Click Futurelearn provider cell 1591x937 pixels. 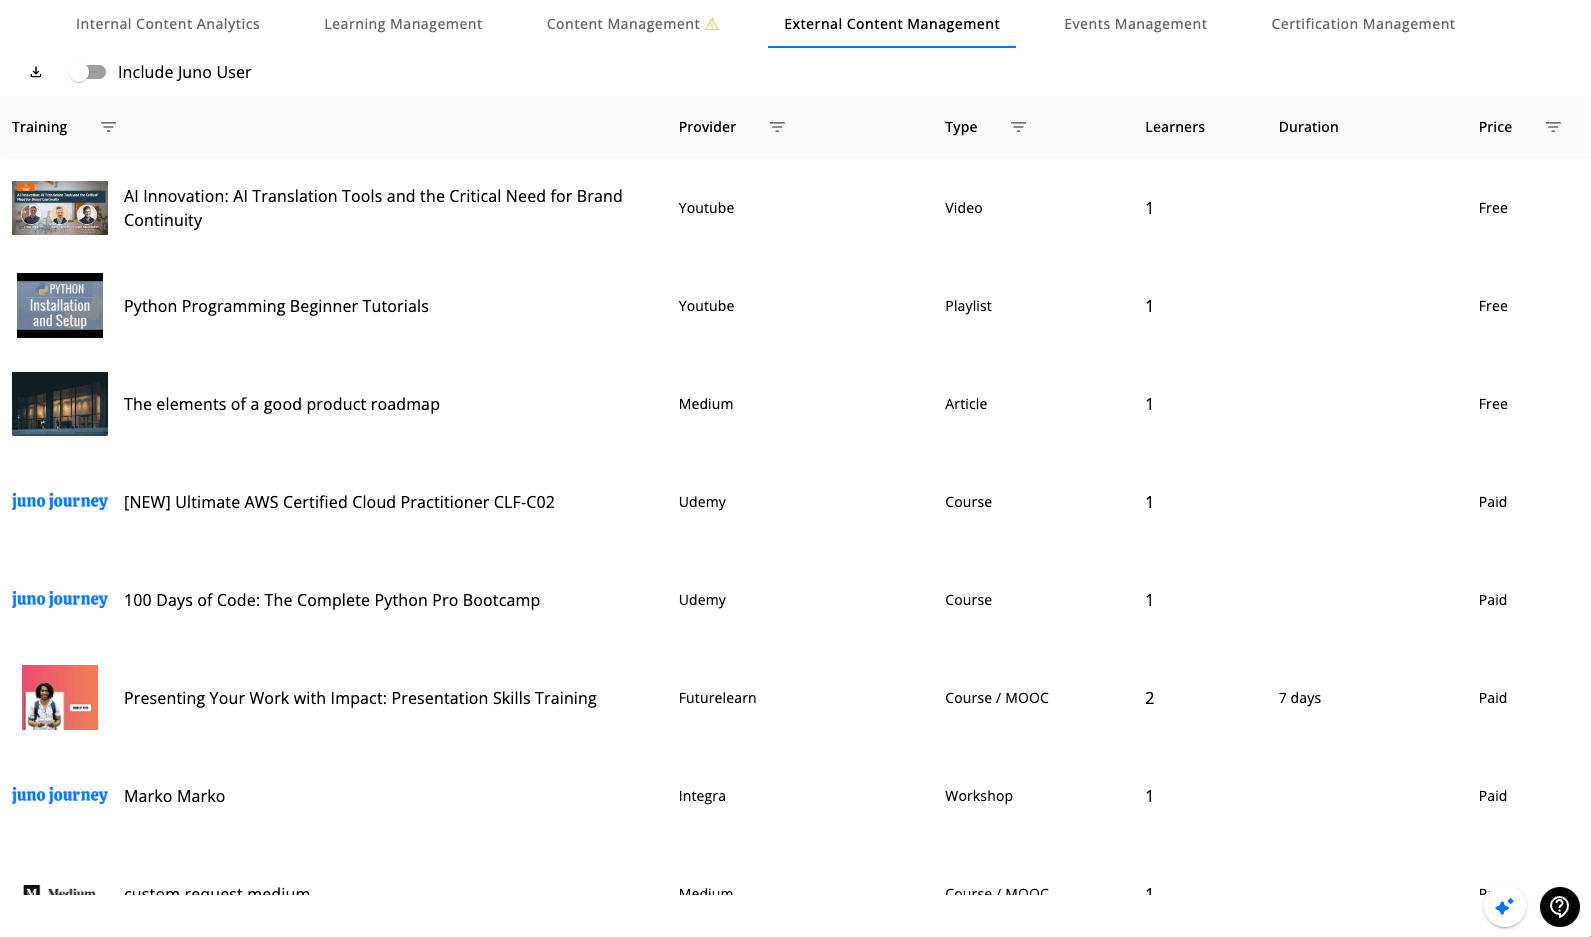(x=717, y=698)
